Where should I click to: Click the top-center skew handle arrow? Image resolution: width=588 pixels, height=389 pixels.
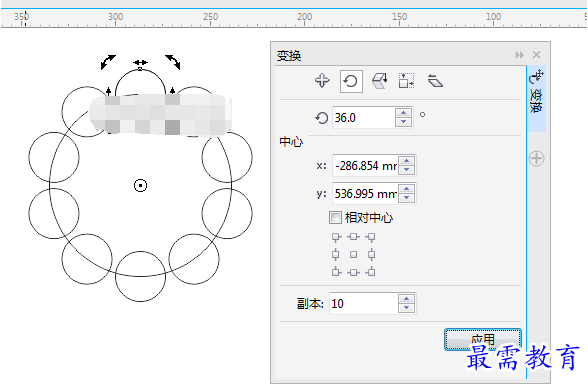141,63
